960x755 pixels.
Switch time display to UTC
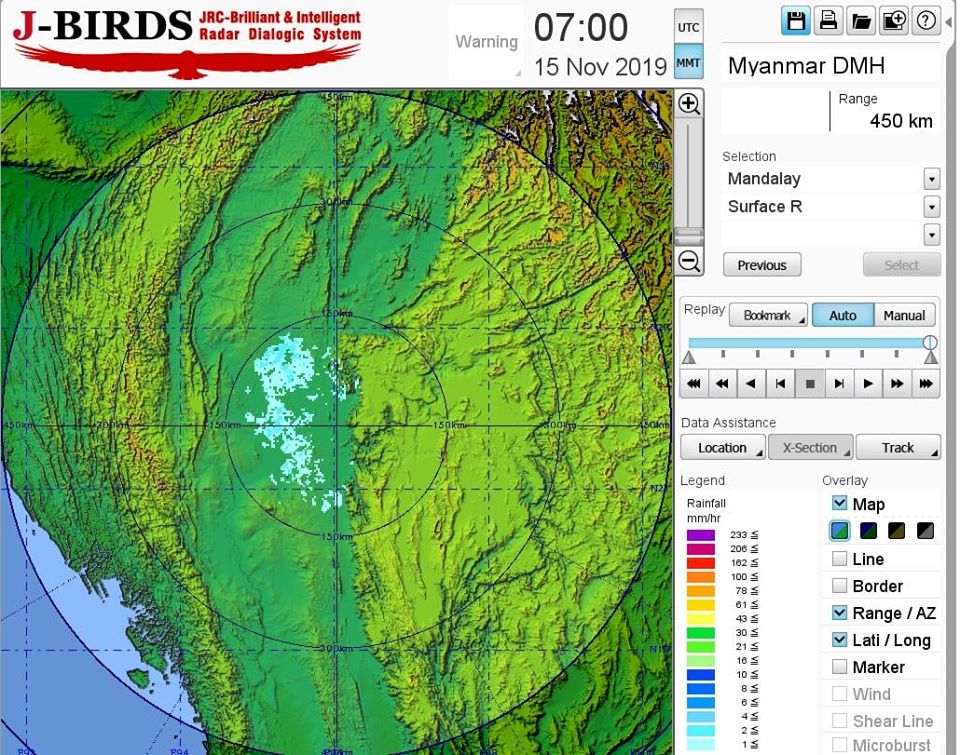click(688, 28)
